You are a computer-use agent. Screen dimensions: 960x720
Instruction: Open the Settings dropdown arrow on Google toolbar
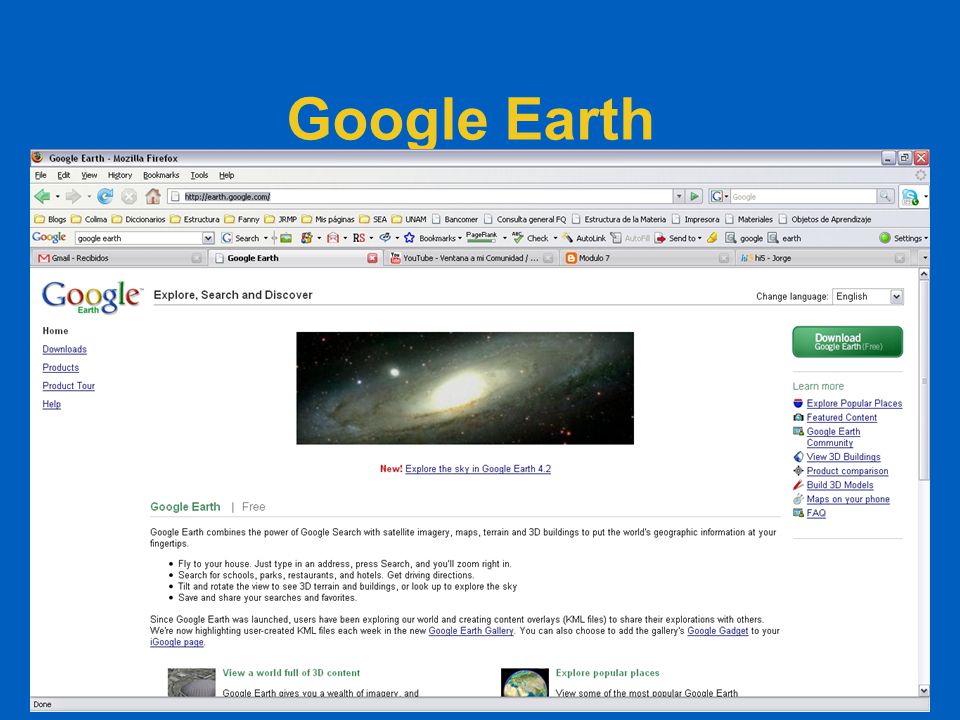click(926, 238)
